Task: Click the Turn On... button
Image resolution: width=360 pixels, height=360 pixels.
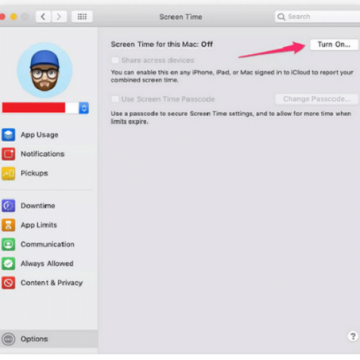Action: tap(334, 44)
